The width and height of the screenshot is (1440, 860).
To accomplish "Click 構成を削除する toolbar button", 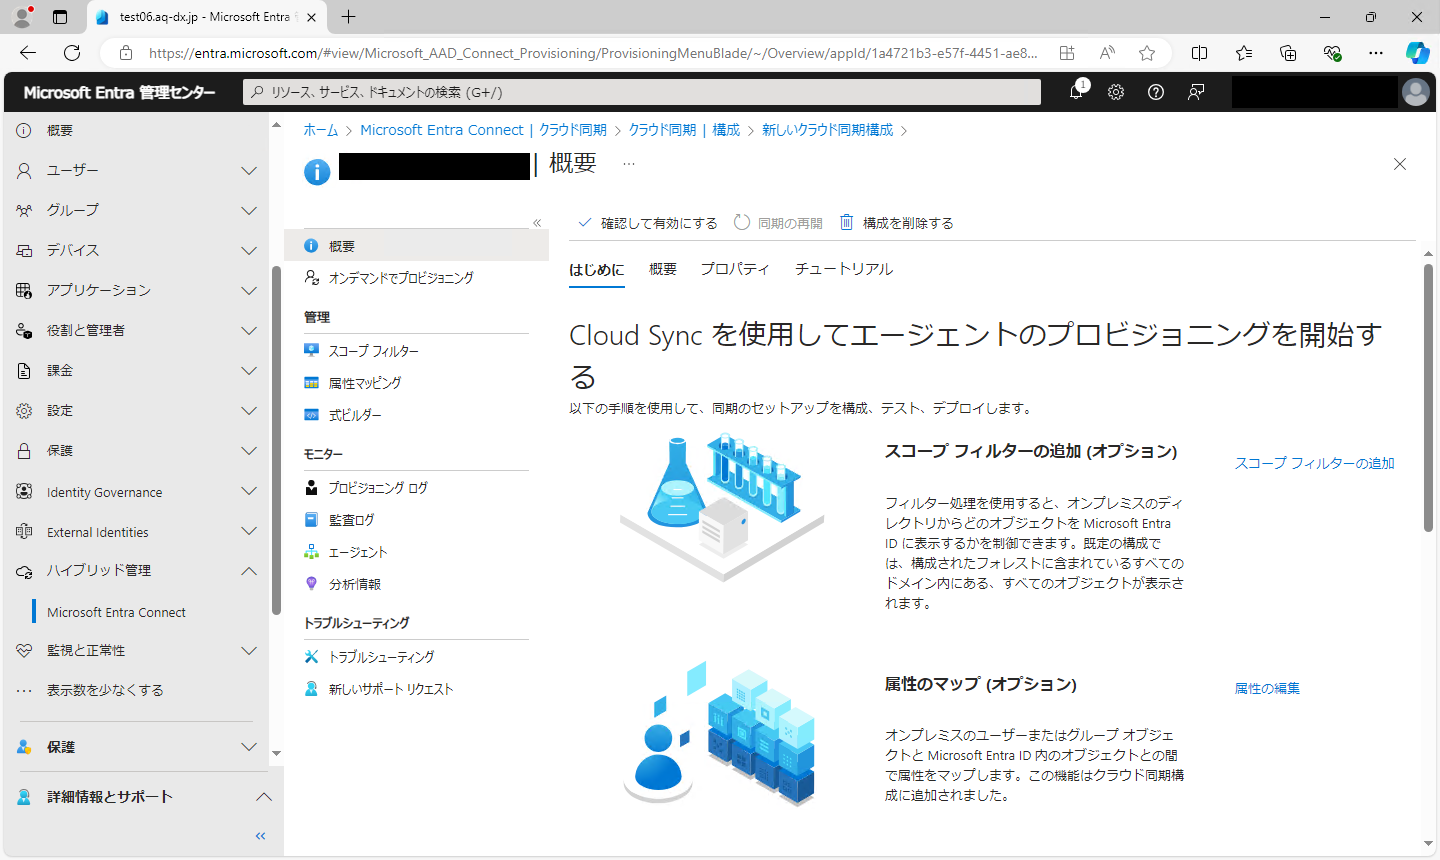I will [896, 223].
